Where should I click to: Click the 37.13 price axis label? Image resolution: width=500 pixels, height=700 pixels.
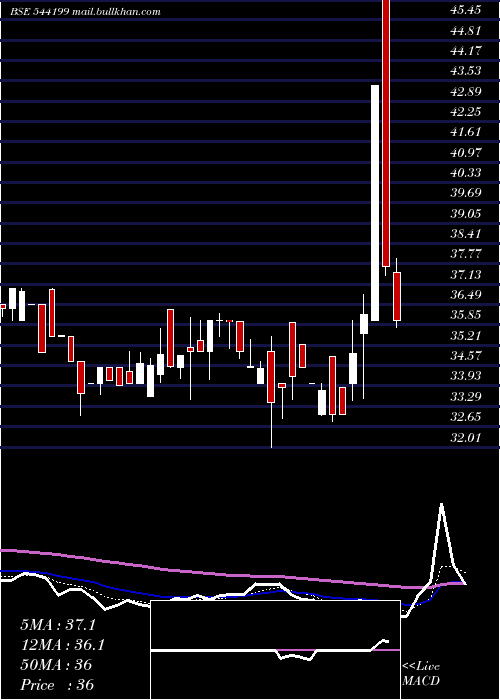pyautogui.click(x=466, y=274)
